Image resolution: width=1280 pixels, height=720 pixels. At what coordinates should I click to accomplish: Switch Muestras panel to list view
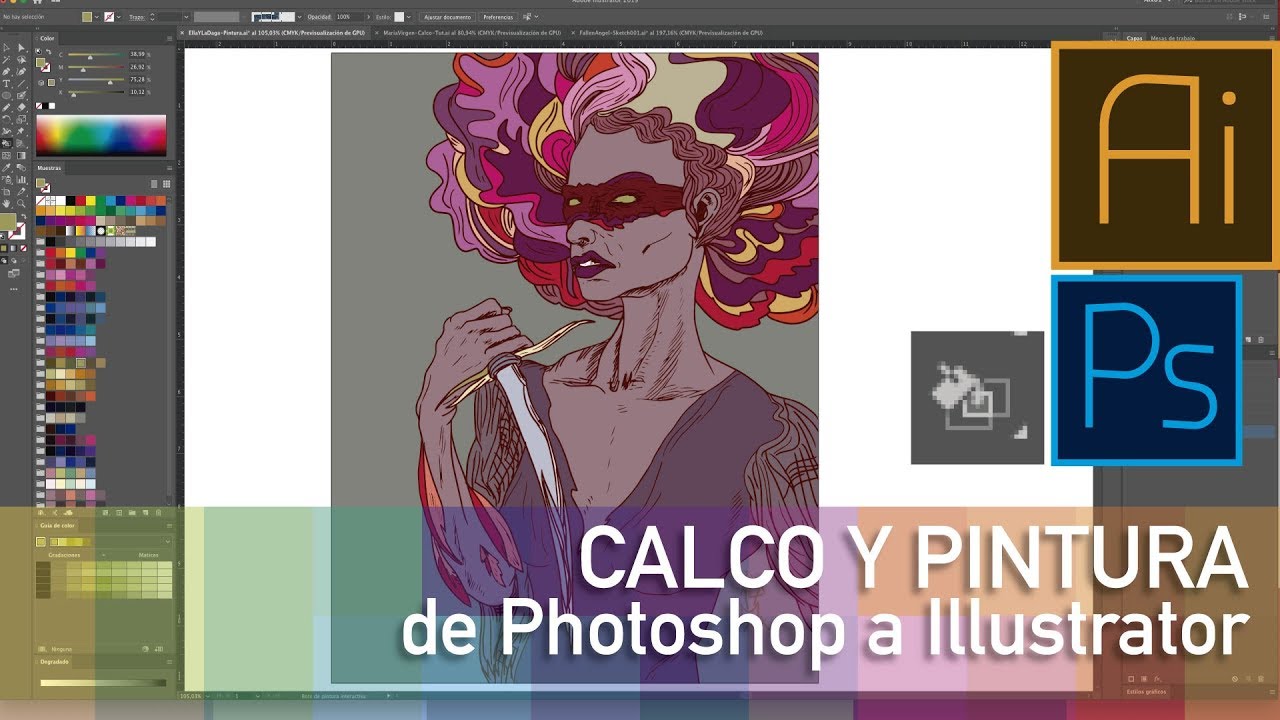click(154, 184)
